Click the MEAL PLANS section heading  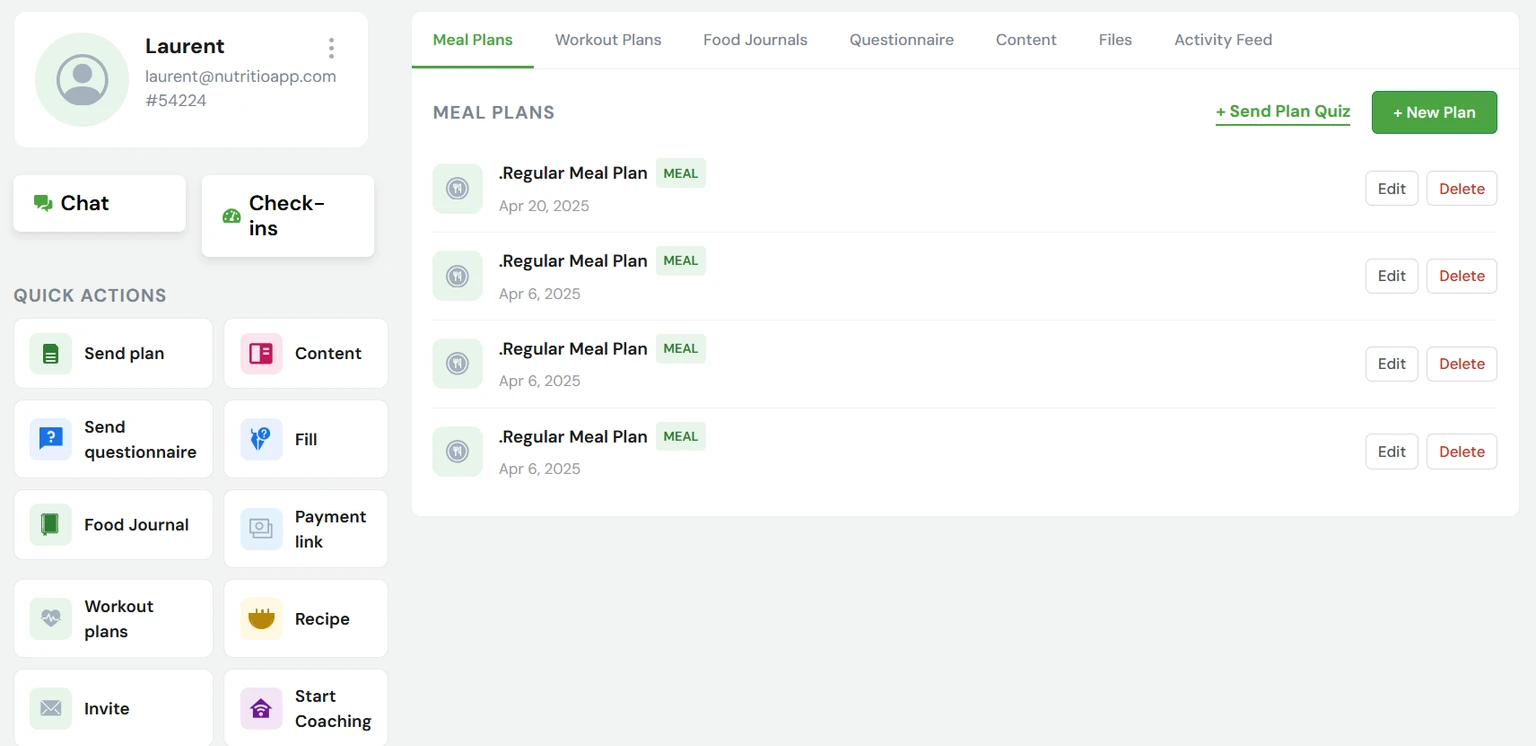(494, 113)
